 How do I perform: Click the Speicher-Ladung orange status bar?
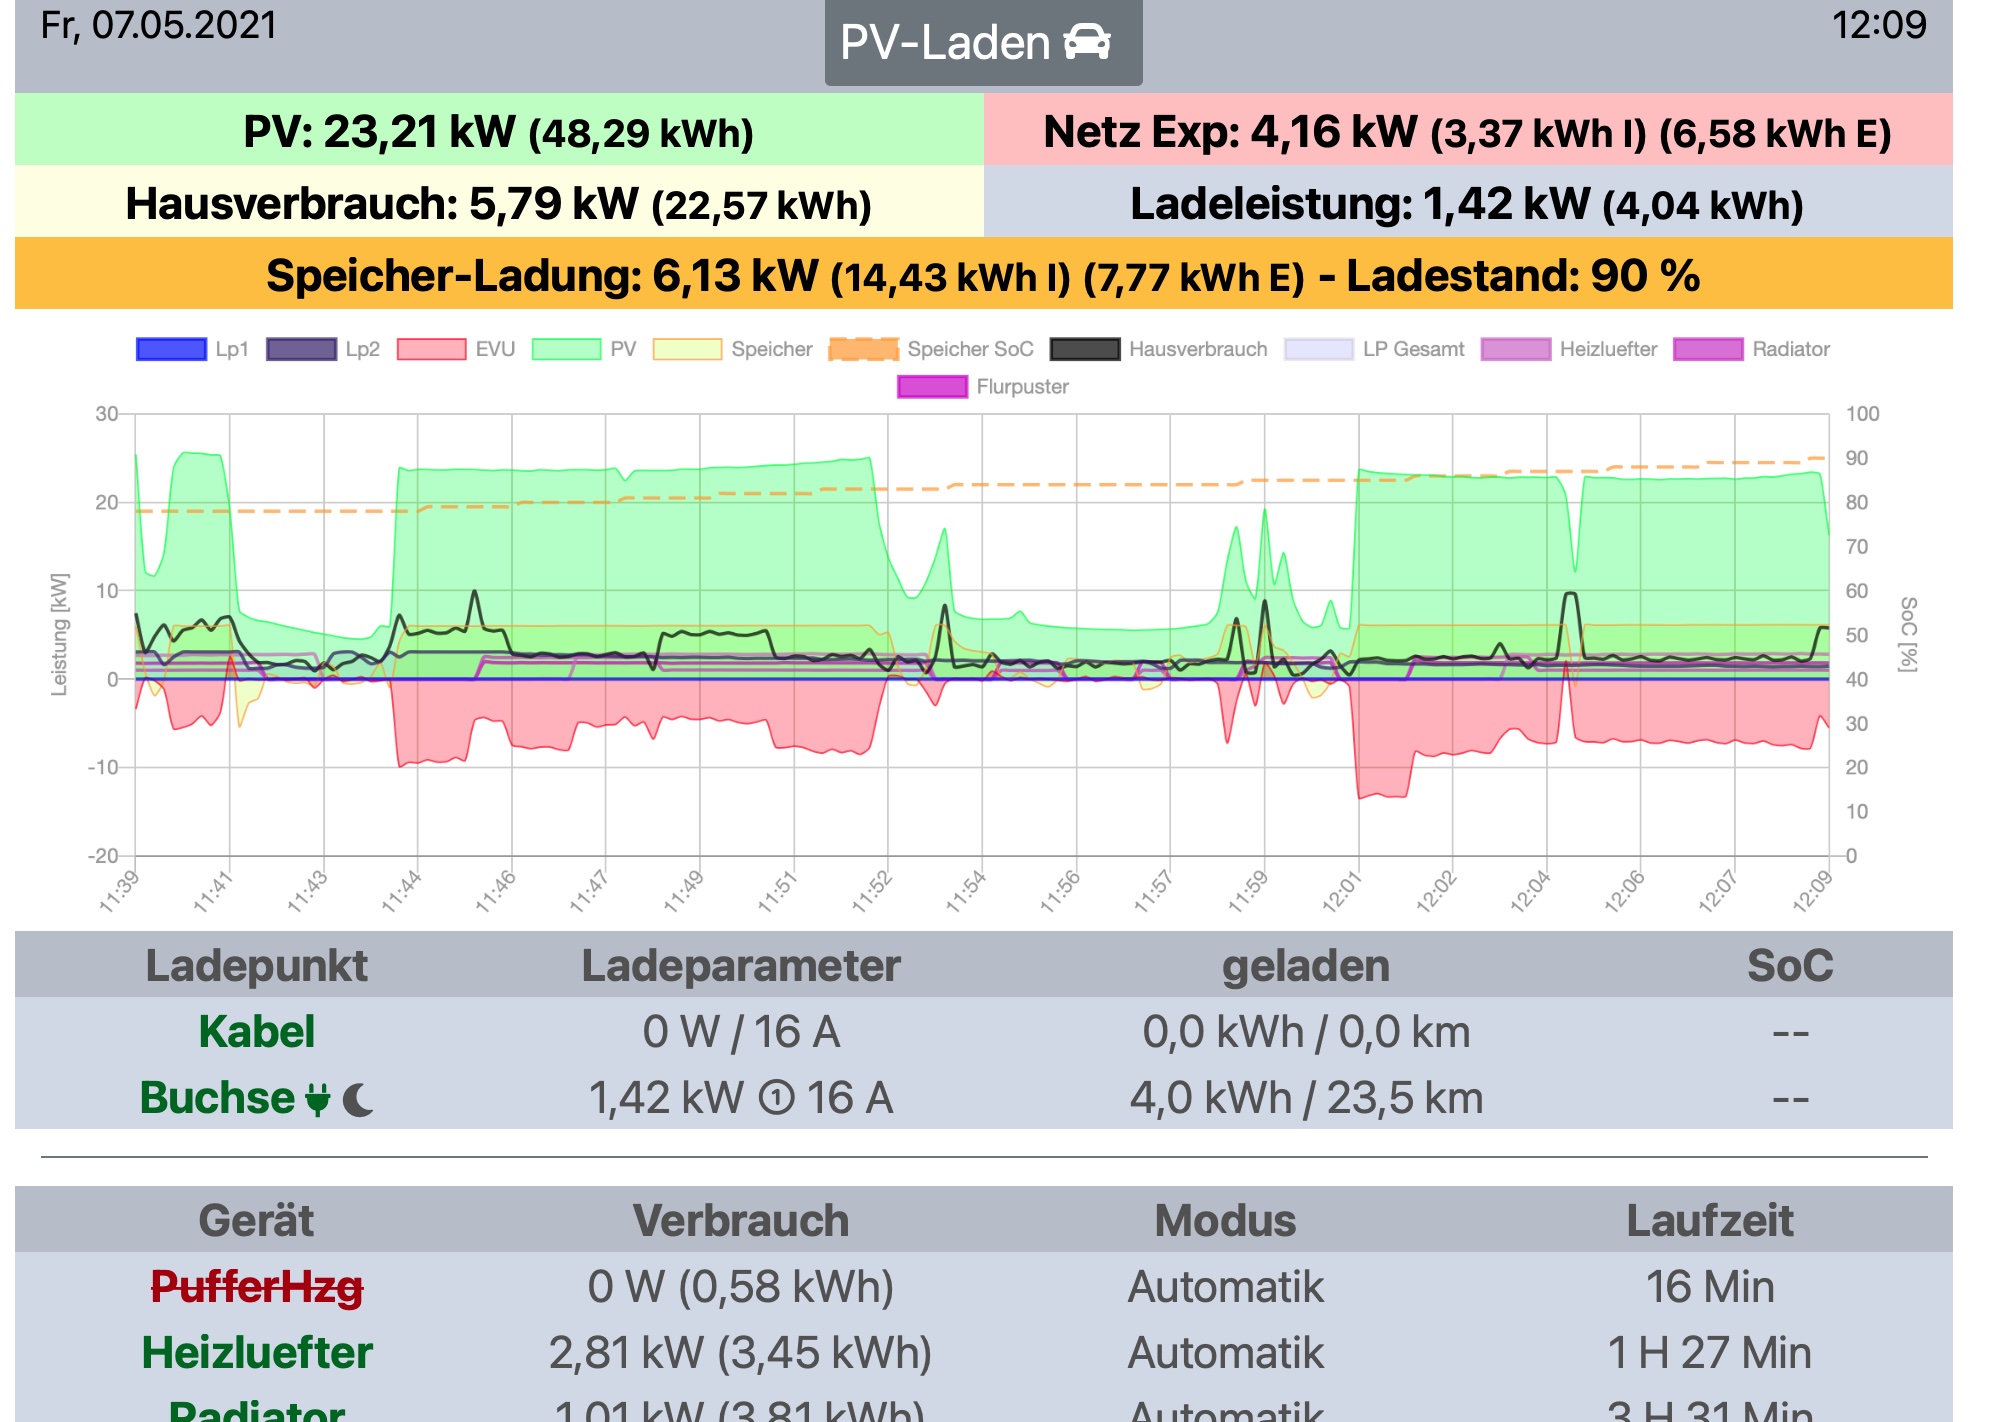click(x=983, y=275)
